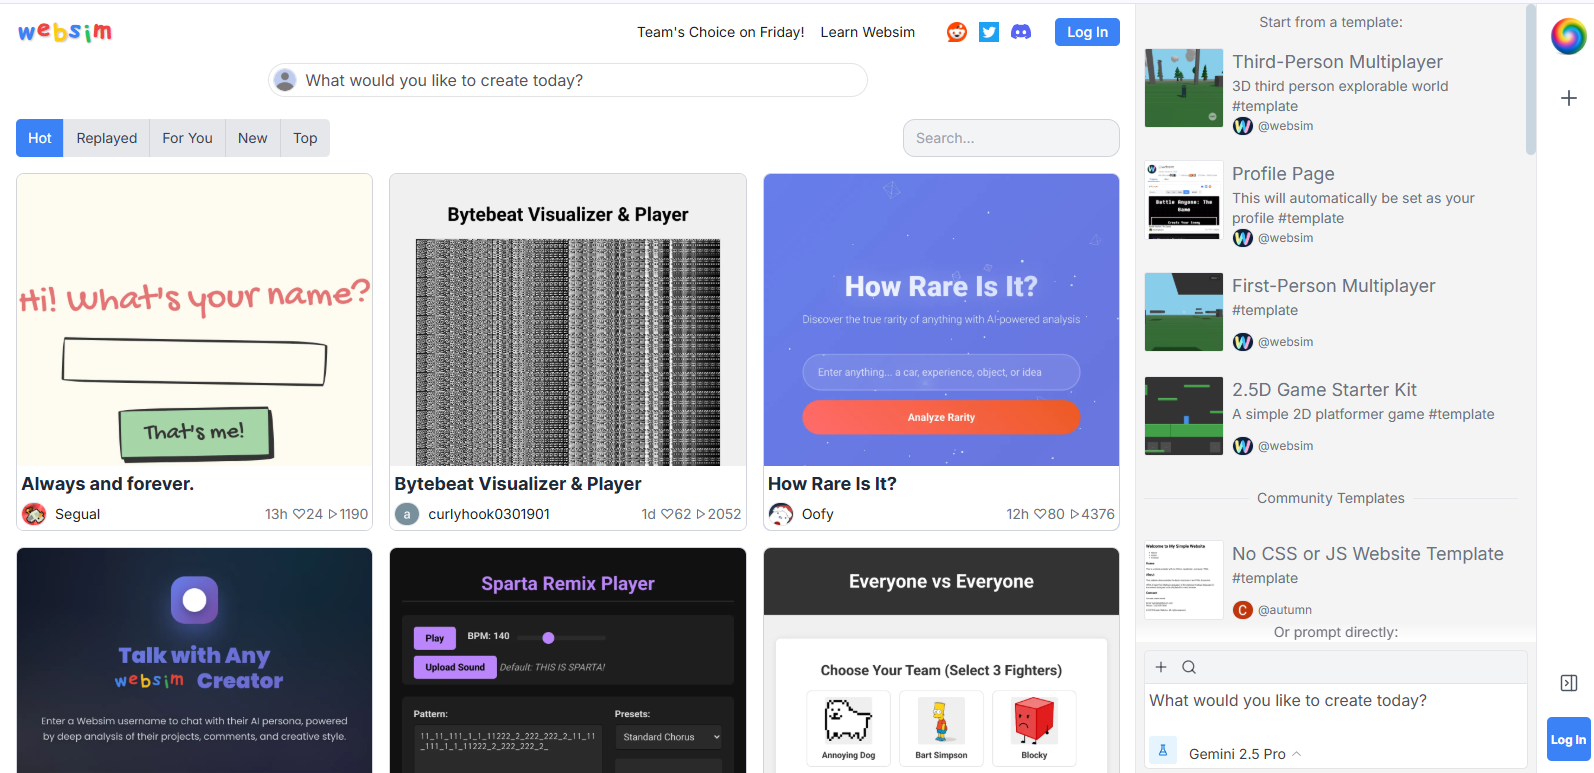Click the magnifier icon above the prompt box
The width and height of the screenshot is (1594, 773).
pyautogui.click(x=1189, y=667)
